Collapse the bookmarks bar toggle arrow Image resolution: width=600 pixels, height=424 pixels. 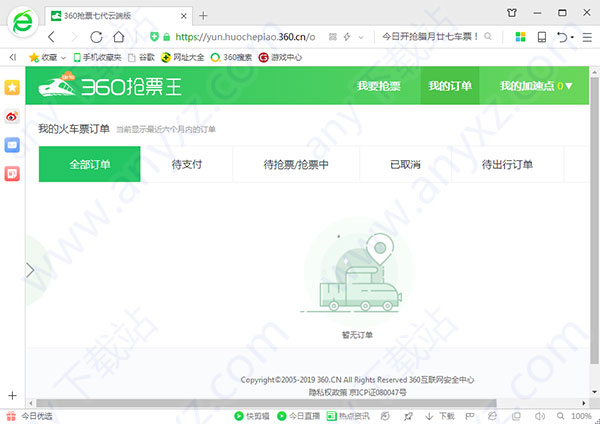pos(13,57)
